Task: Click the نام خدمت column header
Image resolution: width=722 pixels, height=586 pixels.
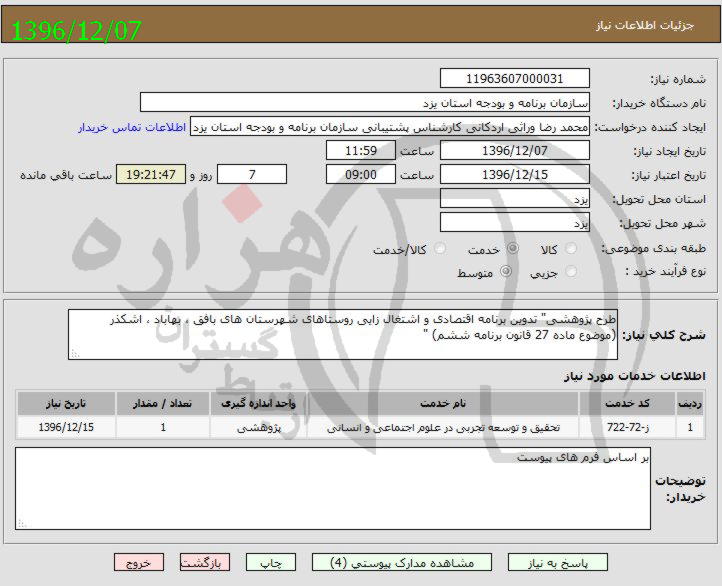Action: click(443, 404)
